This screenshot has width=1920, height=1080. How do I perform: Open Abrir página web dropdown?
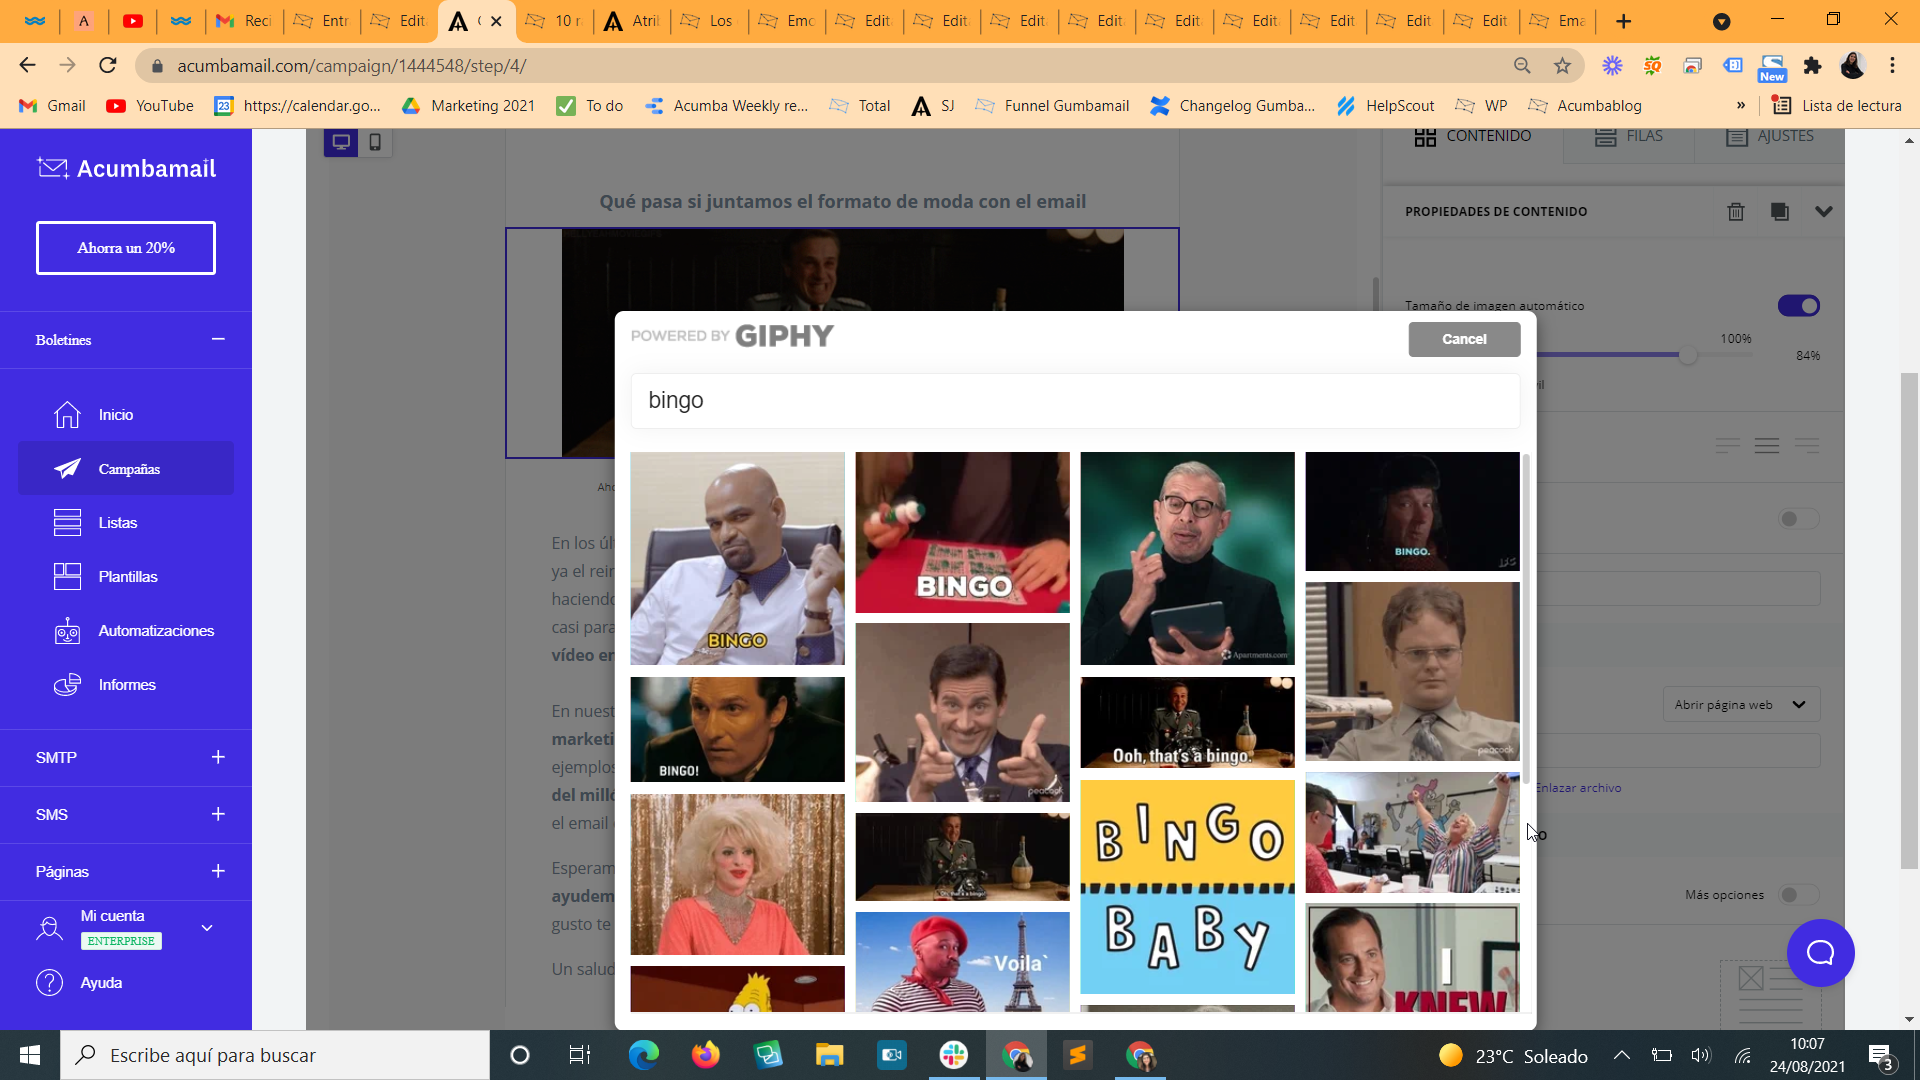point(1741,705)
